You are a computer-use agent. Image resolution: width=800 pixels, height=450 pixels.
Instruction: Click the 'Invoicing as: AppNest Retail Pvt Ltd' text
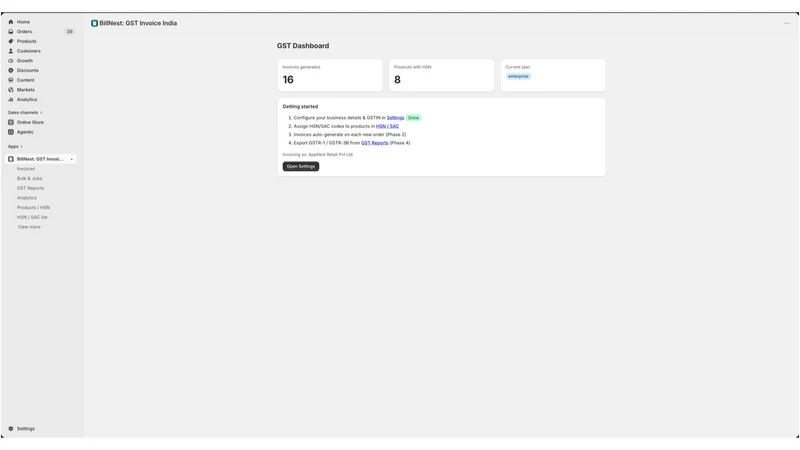(318, 155)
